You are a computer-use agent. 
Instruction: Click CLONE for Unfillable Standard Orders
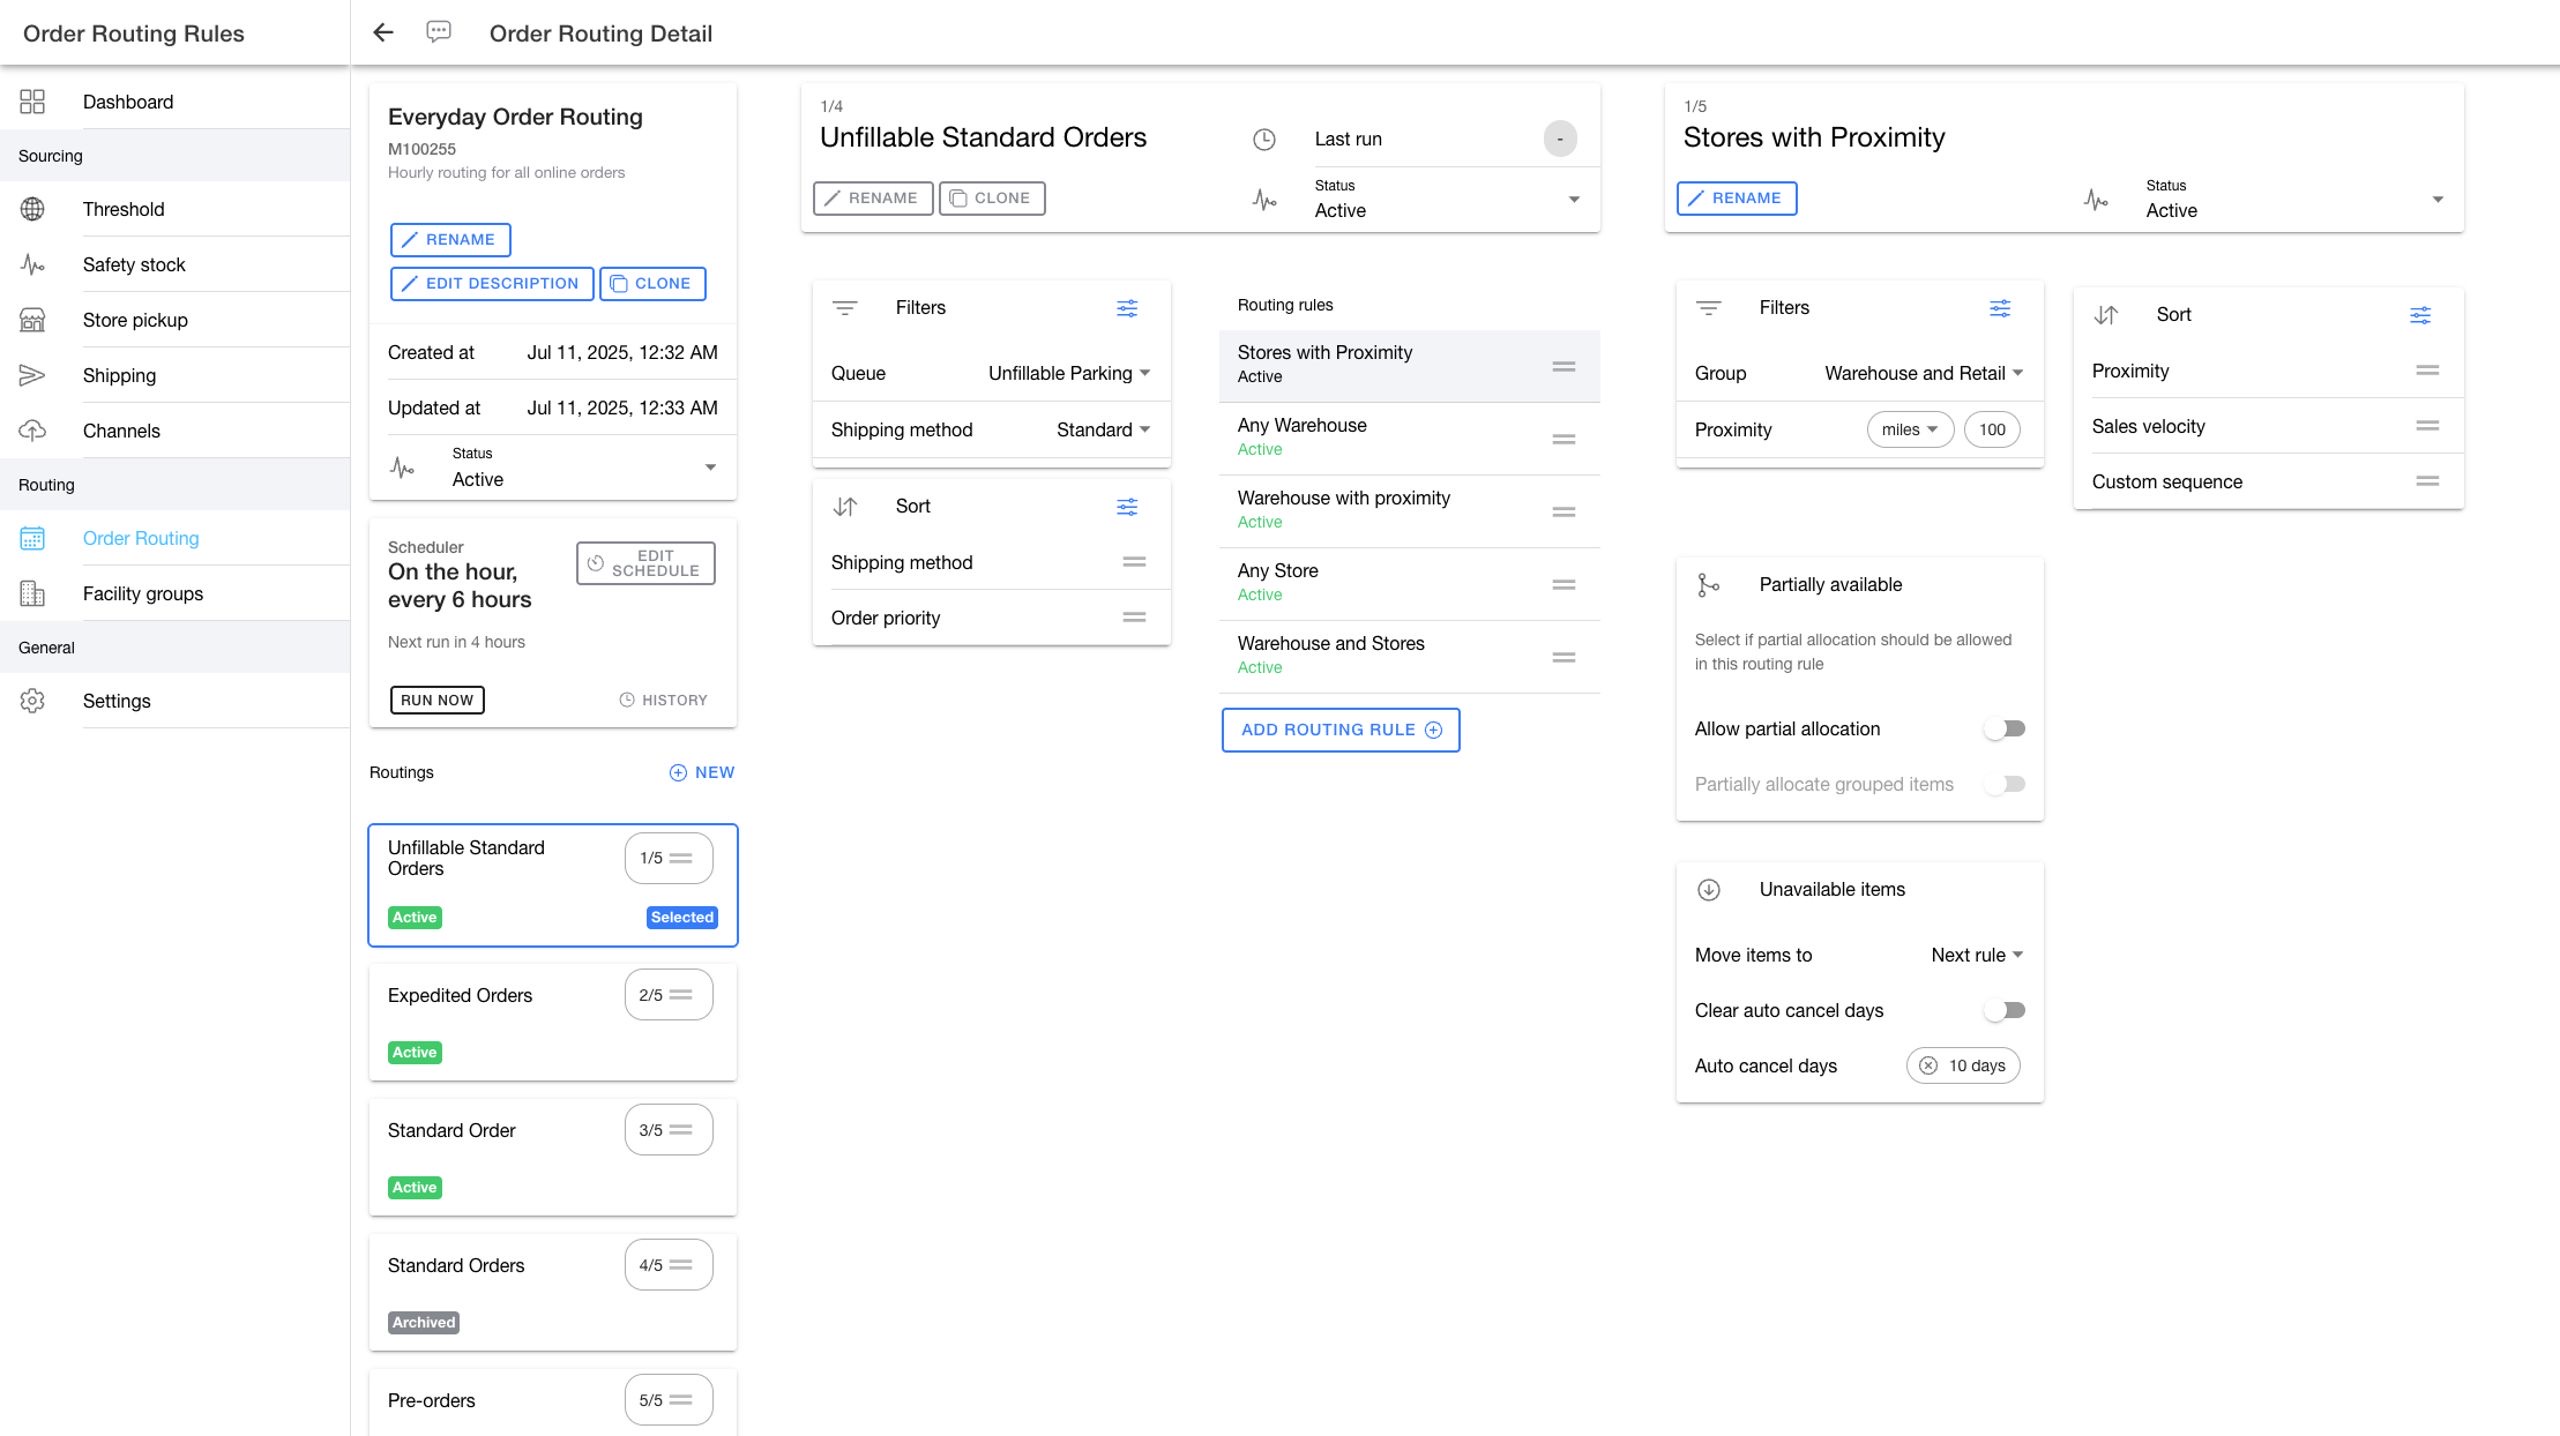click(991, 198)
